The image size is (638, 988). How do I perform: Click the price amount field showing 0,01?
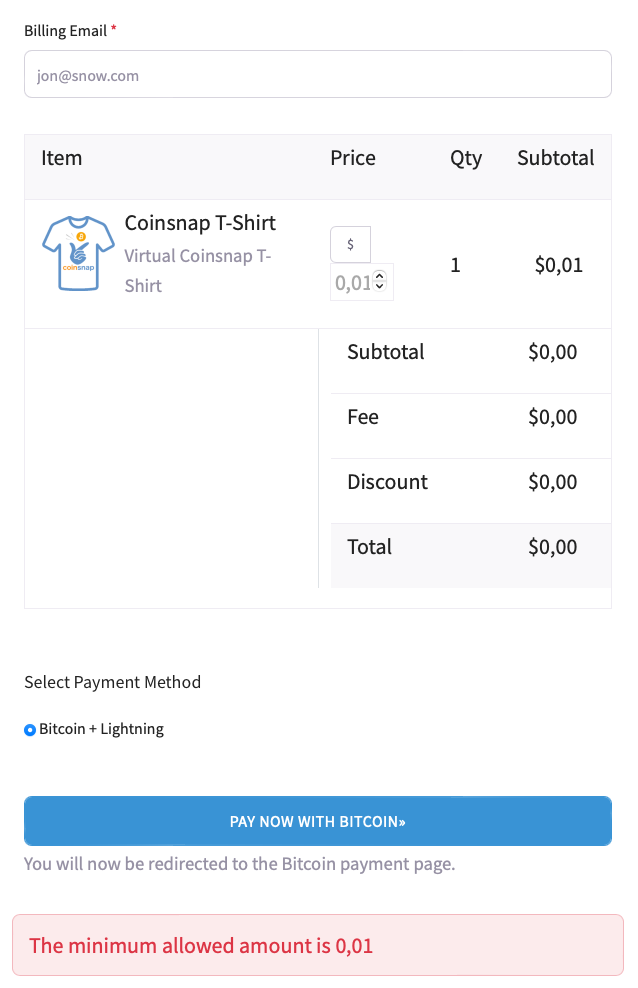tap(353, 283)
